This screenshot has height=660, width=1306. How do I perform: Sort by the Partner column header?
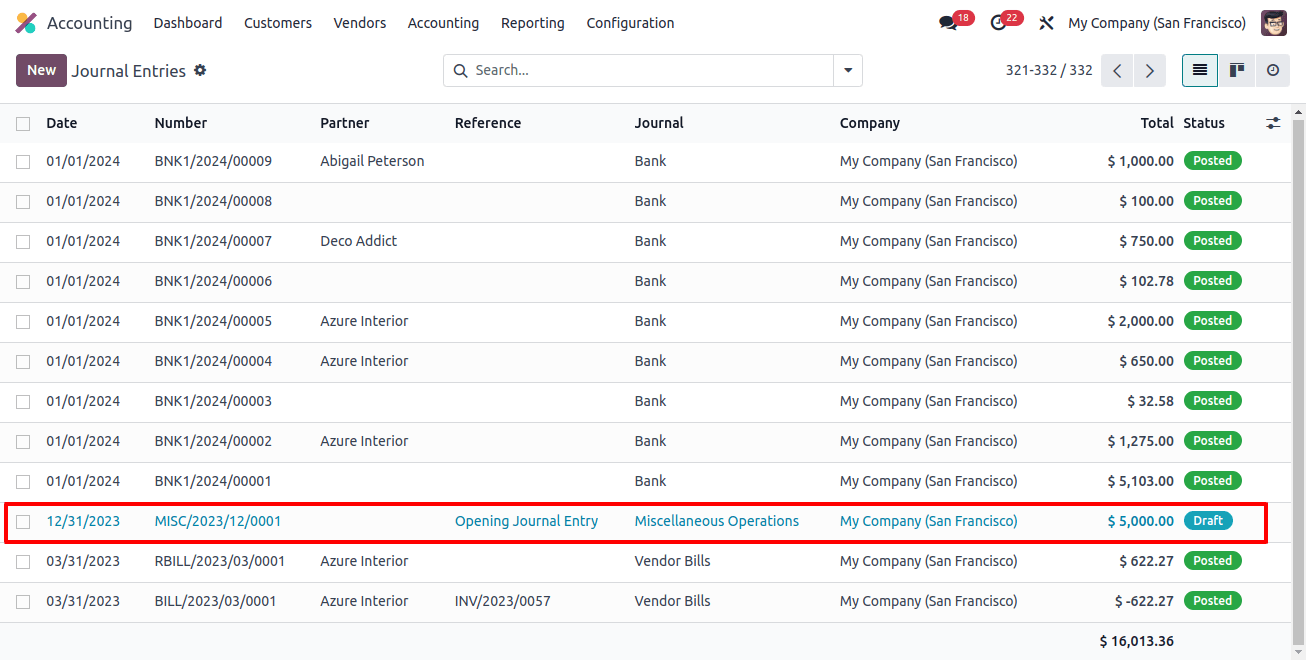coord(345,123)
